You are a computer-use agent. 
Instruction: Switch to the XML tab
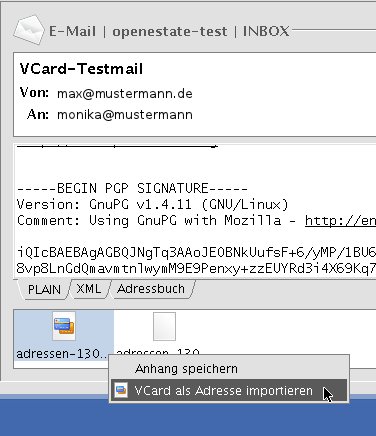[88, 289]
